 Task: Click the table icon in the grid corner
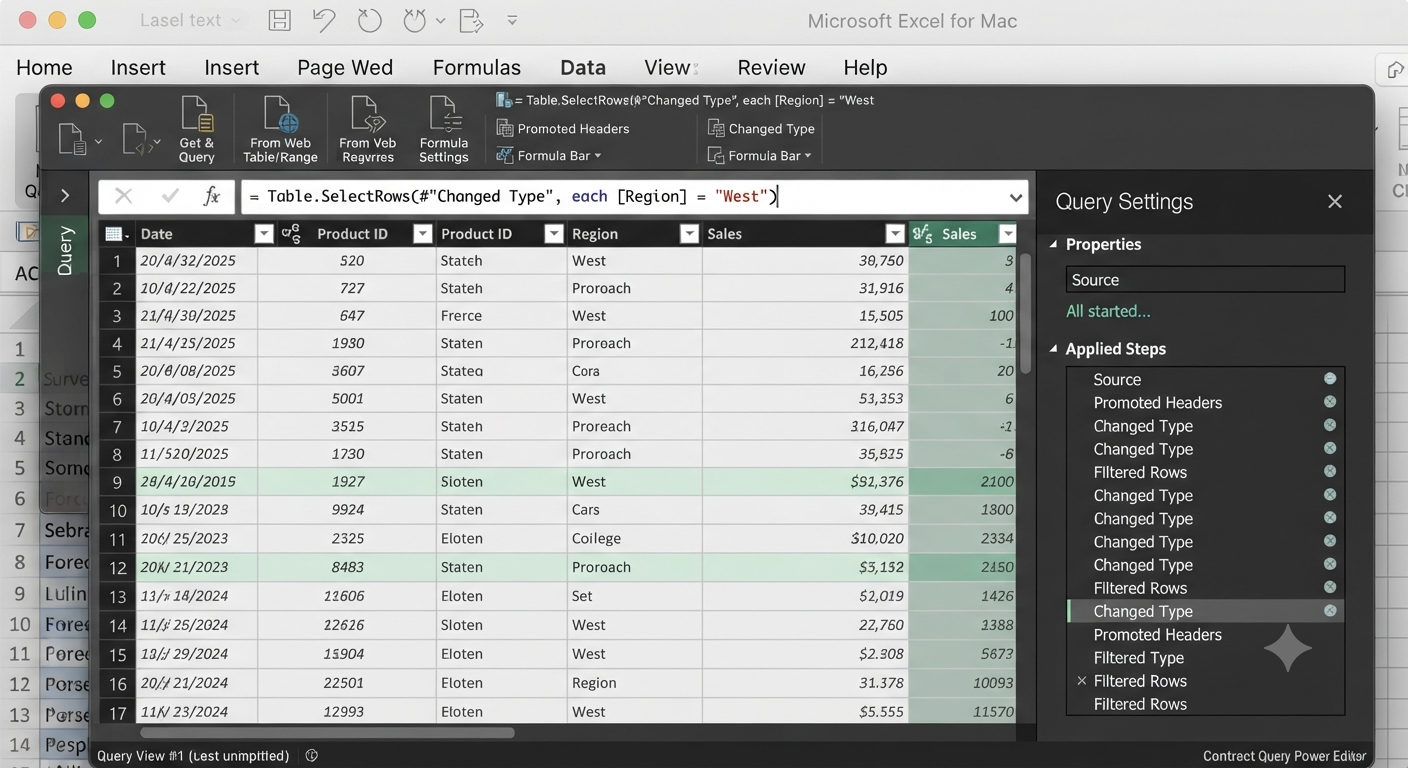coord(116,234)
